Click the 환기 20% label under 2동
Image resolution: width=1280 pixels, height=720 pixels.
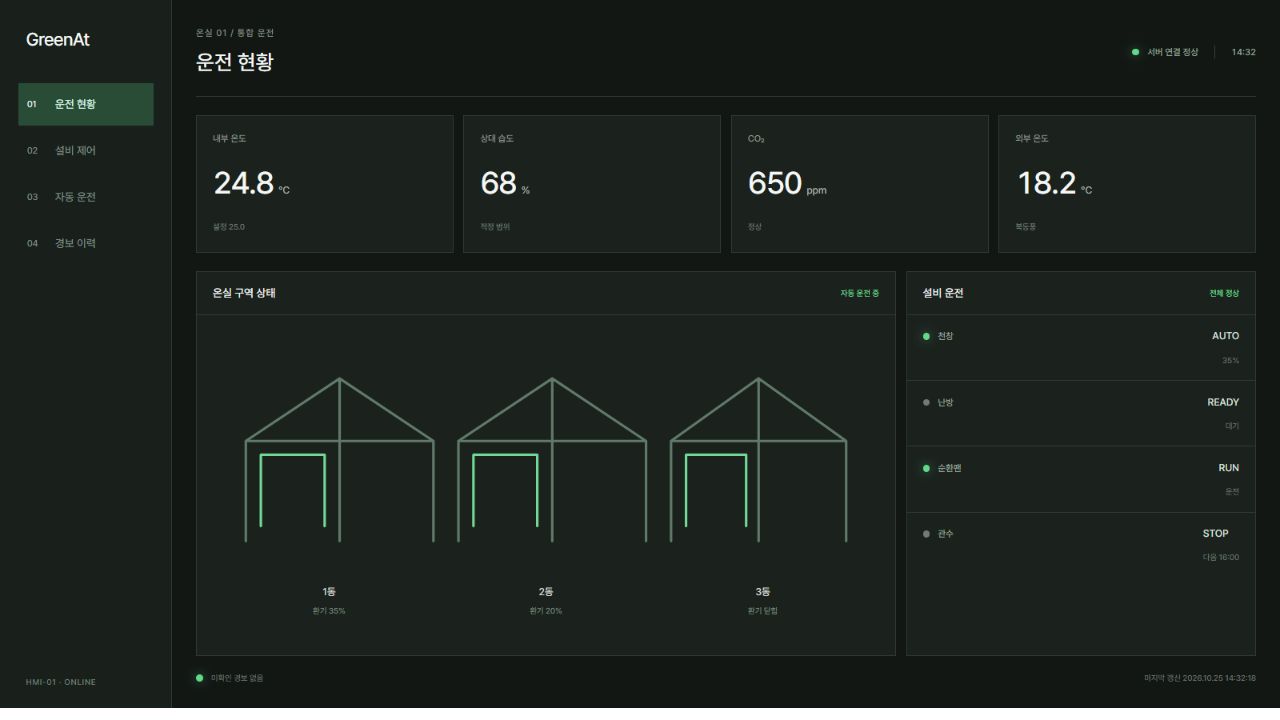point(546,611)
